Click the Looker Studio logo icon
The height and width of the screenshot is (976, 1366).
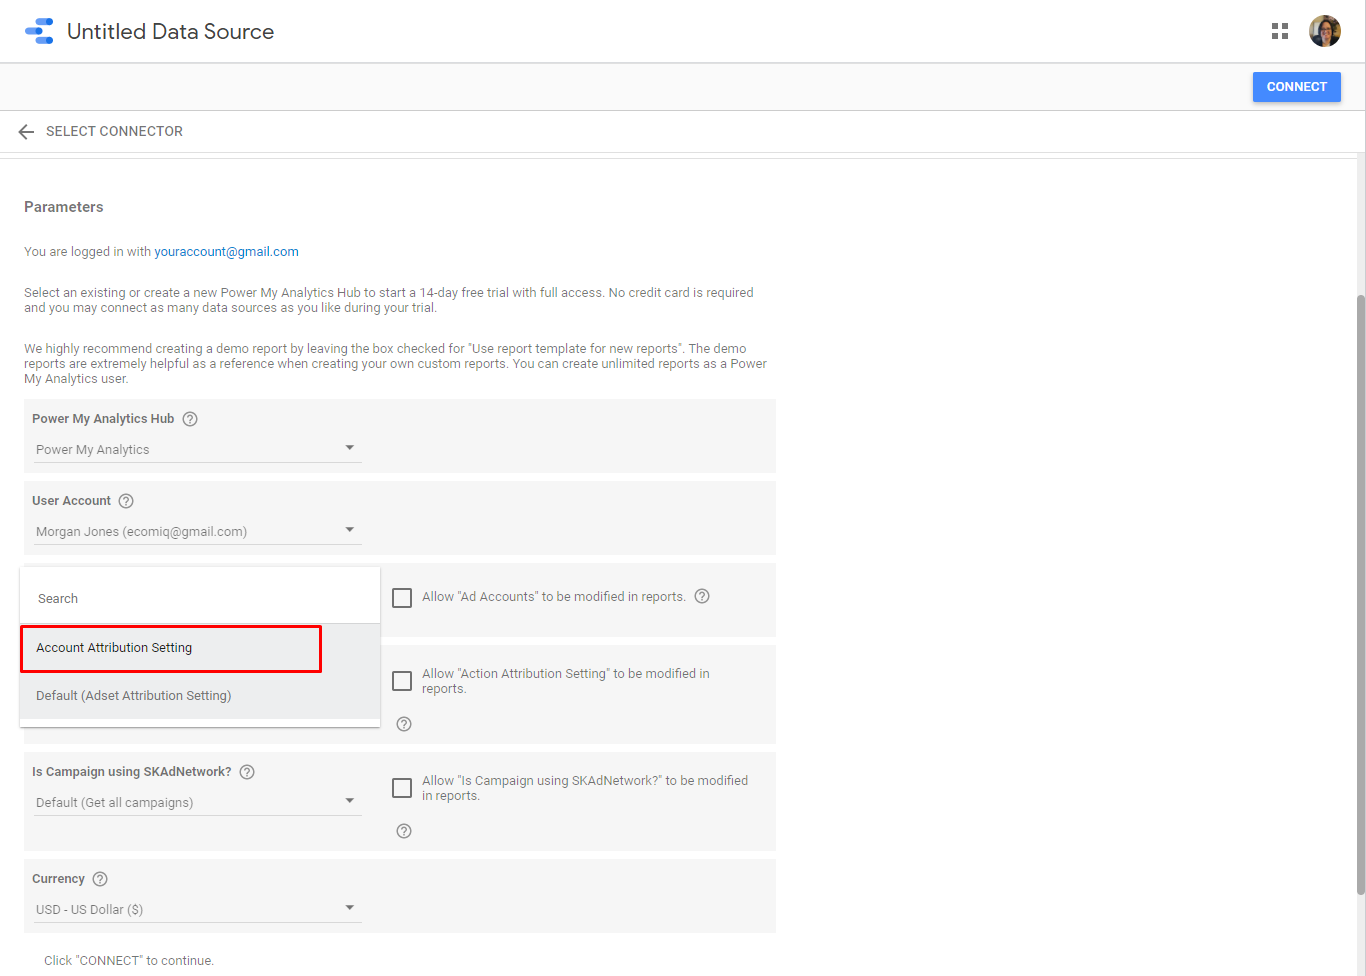[x=39, y=31]
